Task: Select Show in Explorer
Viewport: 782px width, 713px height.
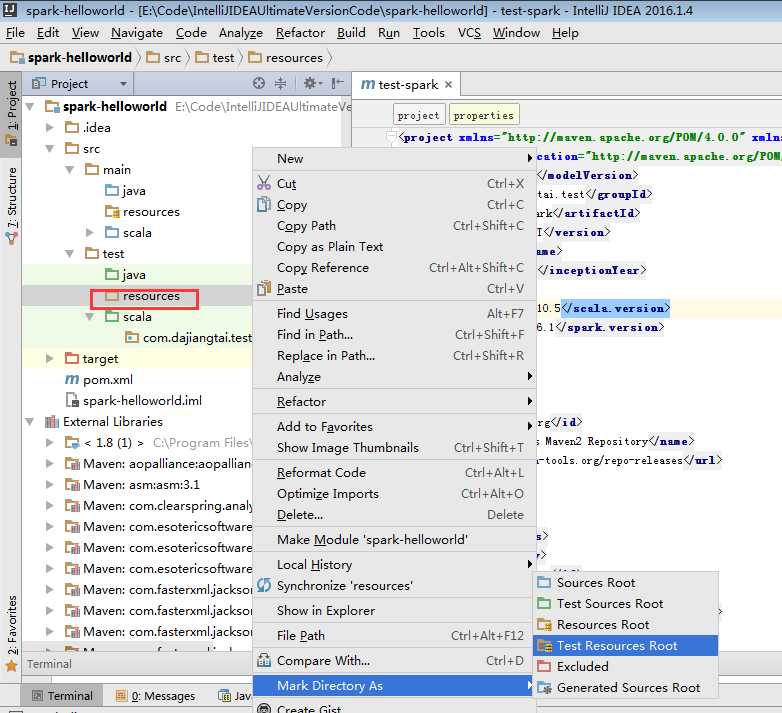Action: point(394,610)
